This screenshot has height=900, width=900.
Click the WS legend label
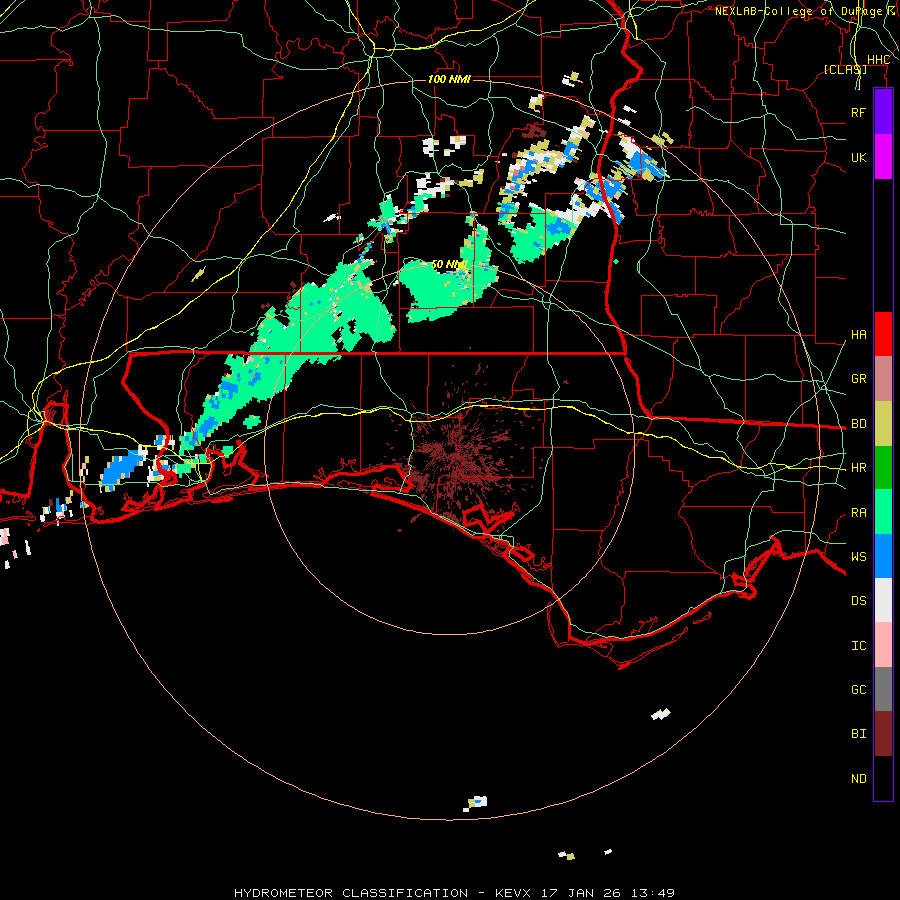point(858,557)
